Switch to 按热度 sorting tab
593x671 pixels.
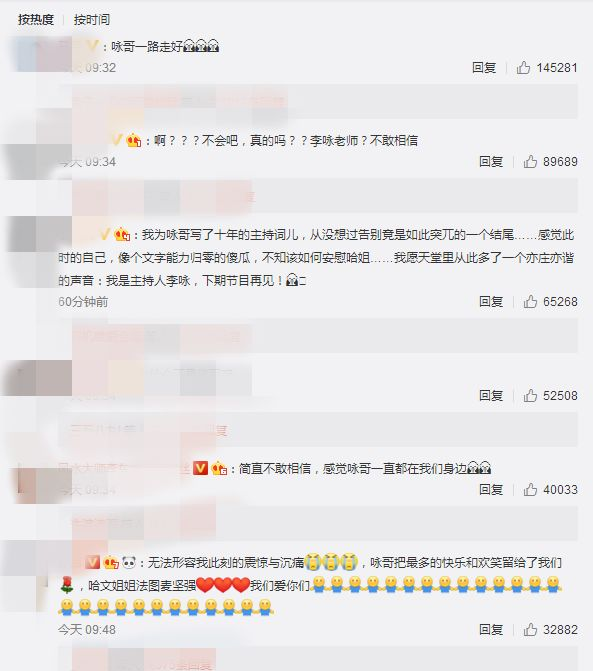pyautogui.click(x=36, y=20)
